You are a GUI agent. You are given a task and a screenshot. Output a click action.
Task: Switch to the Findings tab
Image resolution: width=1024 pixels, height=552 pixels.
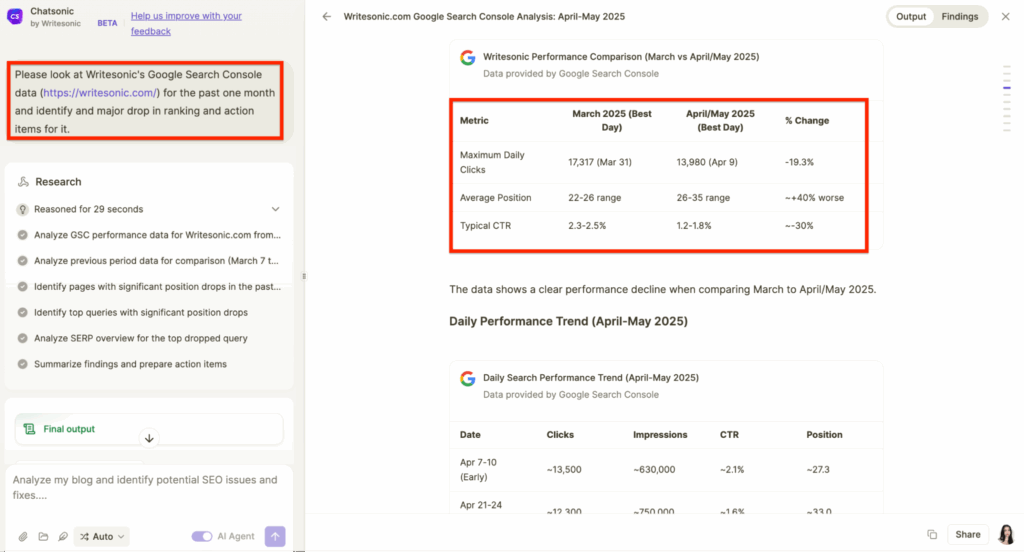click(x=959, y=16)
